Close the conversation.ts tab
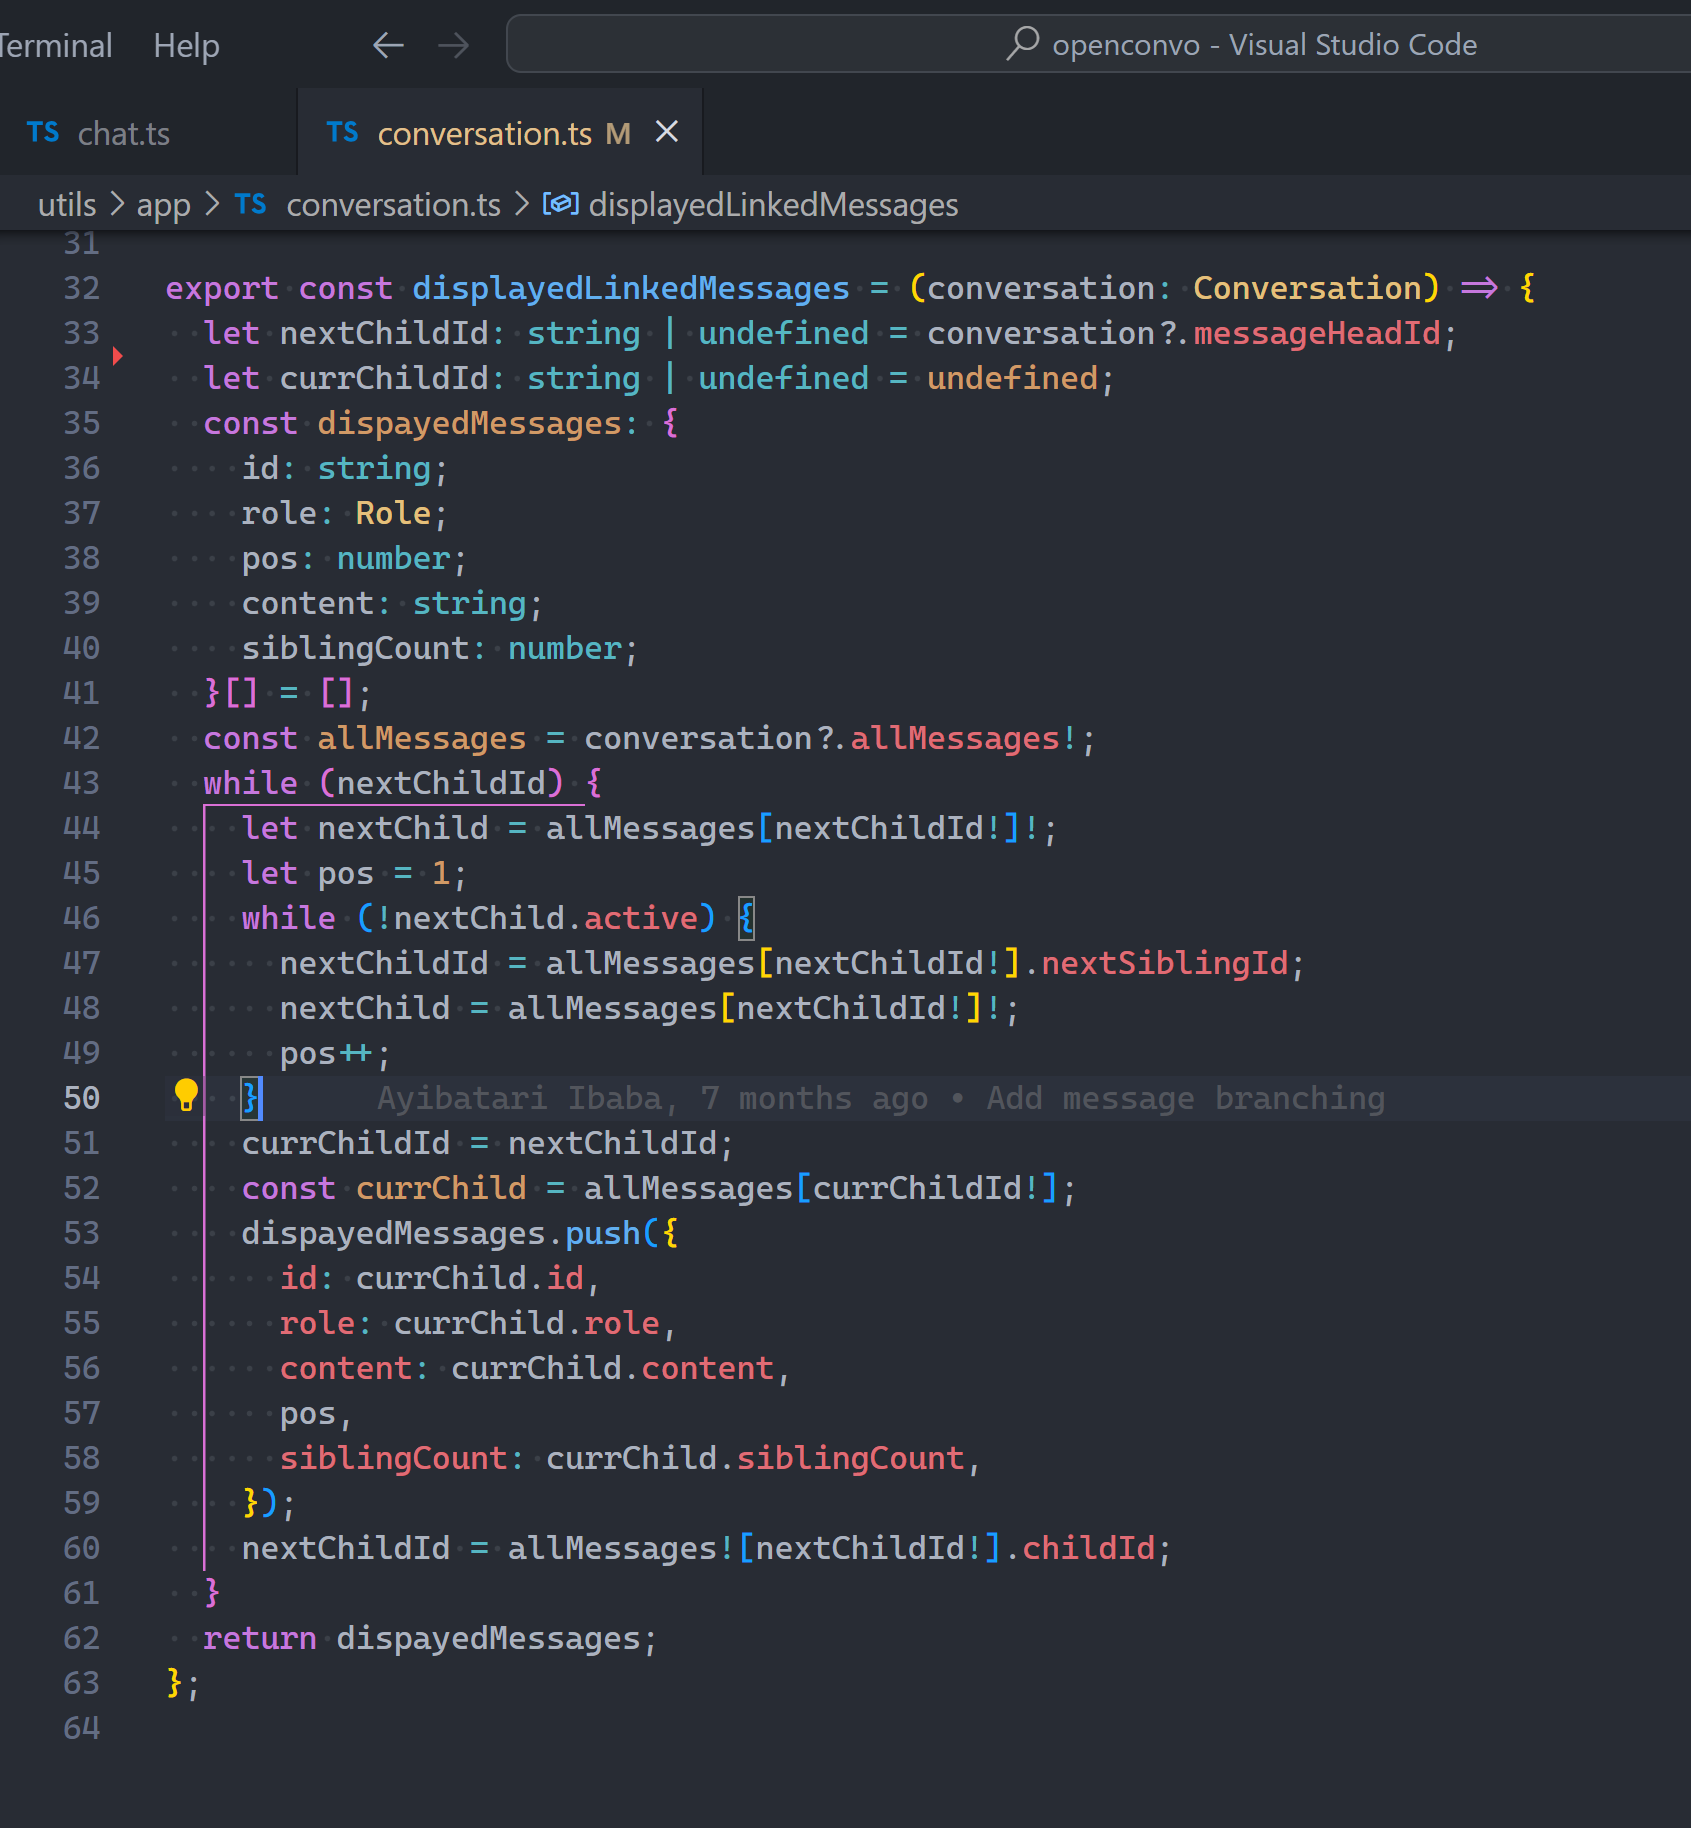Viewport: 1691px width, 1828px height. (667, 132)
